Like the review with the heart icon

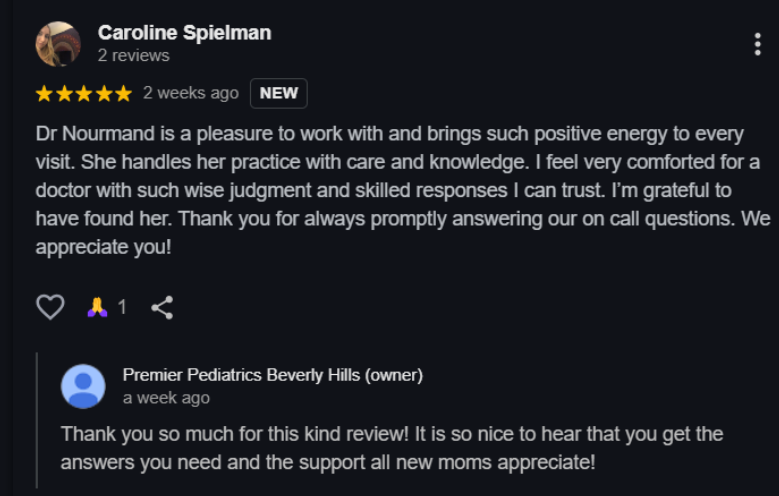[50, 307]
